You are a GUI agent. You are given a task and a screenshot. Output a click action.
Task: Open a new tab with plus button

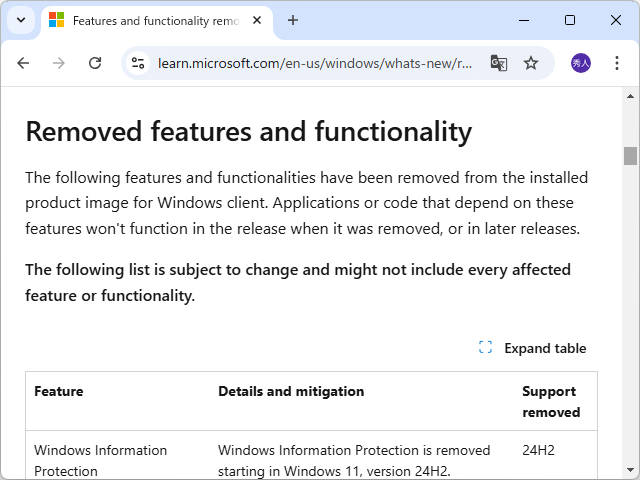pos(293,20)
